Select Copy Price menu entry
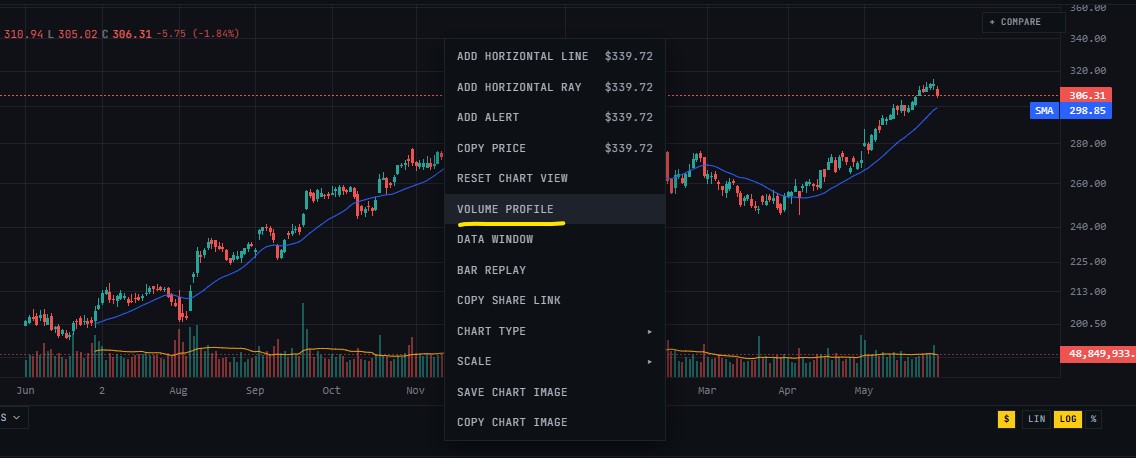Viewport: 1136px width, 458px height. 554,149
